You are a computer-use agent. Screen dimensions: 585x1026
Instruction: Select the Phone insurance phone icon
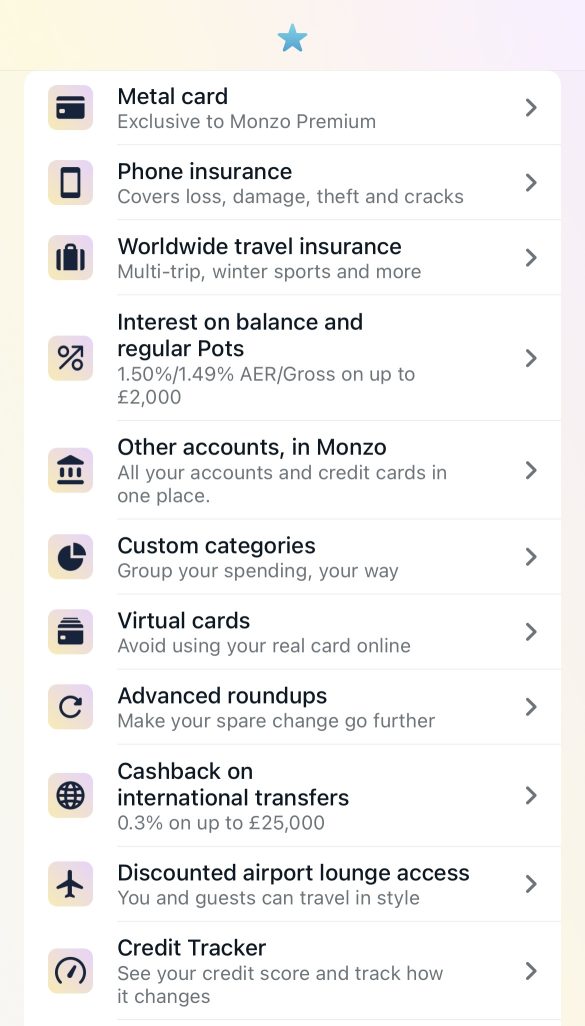point(70,183)
